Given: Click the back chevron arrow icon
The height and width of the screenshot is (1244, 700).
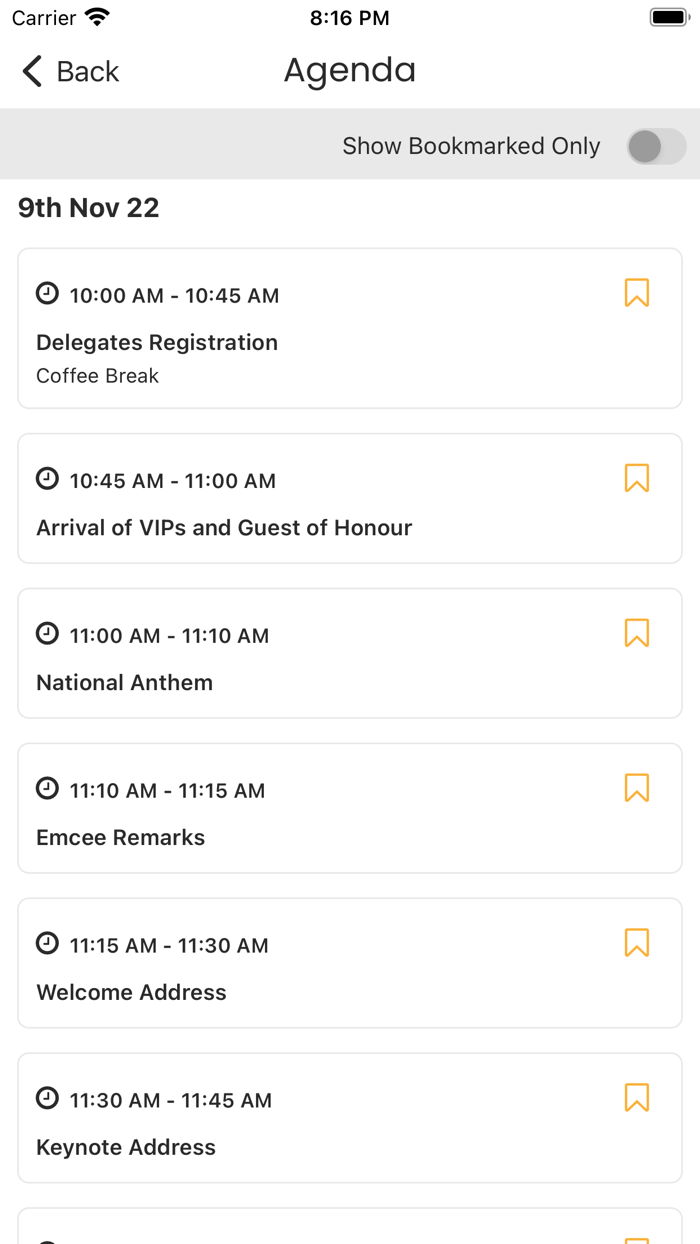Looking at the screenshot, I should click(32, 71).
